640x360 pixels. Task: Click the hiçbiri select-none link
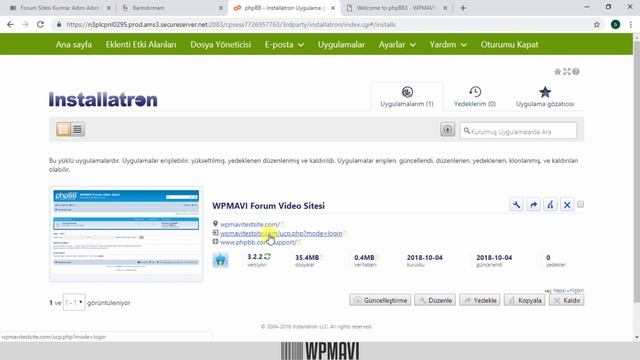click(577, 290)
